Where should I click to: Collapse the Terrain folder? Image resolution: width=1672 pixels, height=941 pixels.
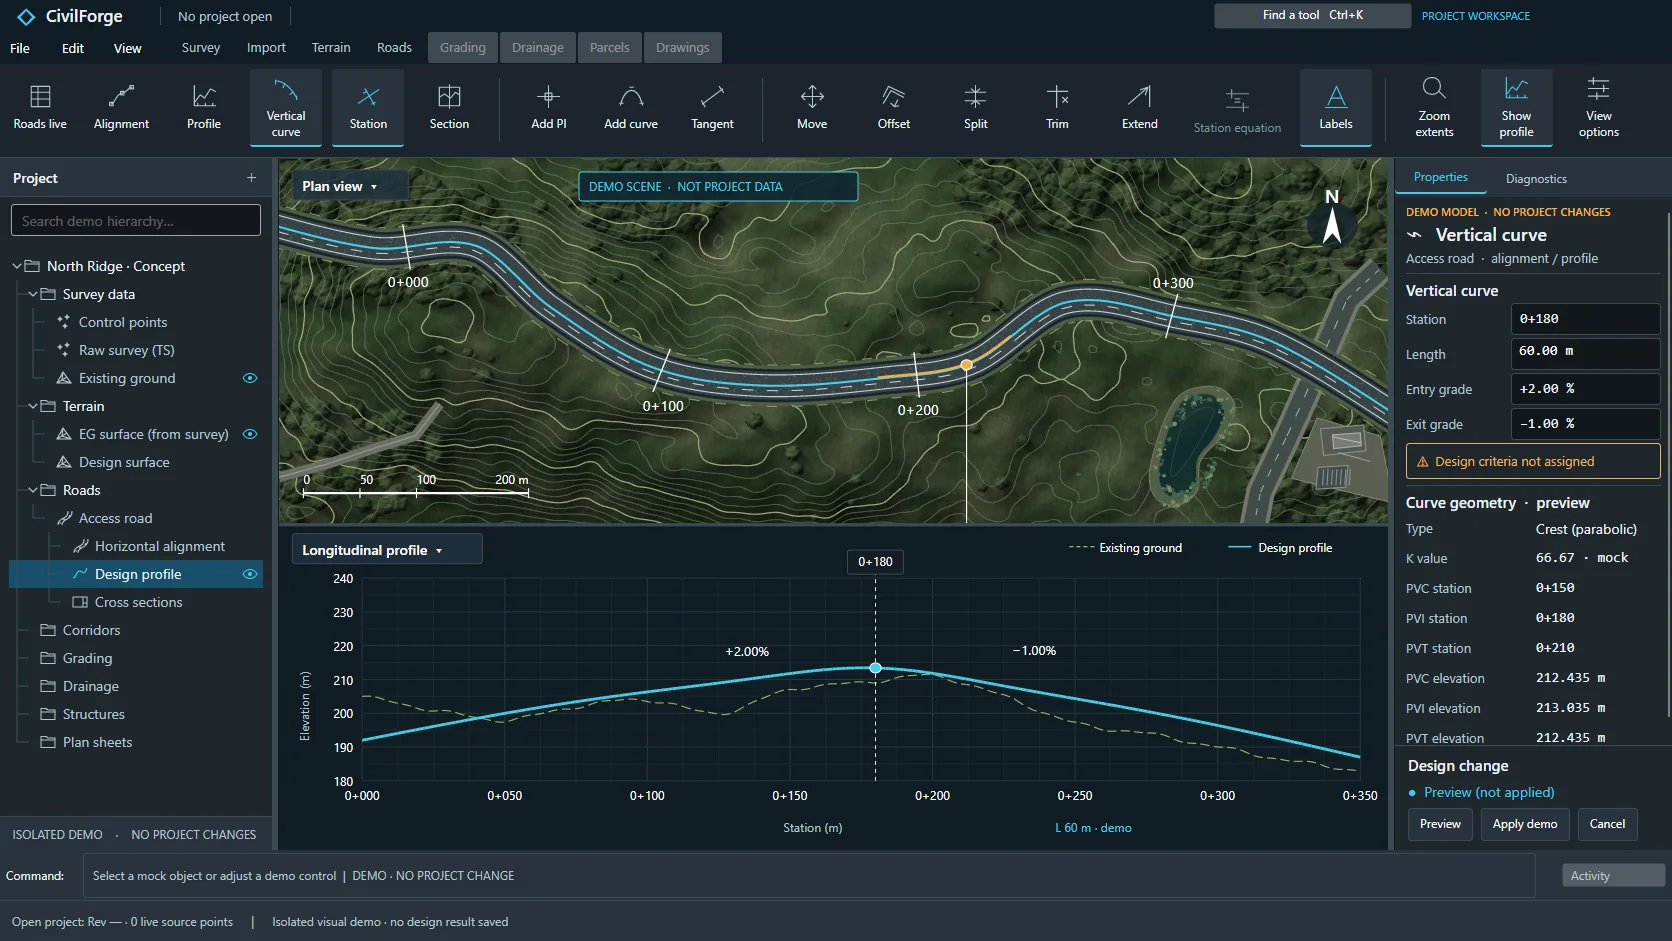click(33, 406)
